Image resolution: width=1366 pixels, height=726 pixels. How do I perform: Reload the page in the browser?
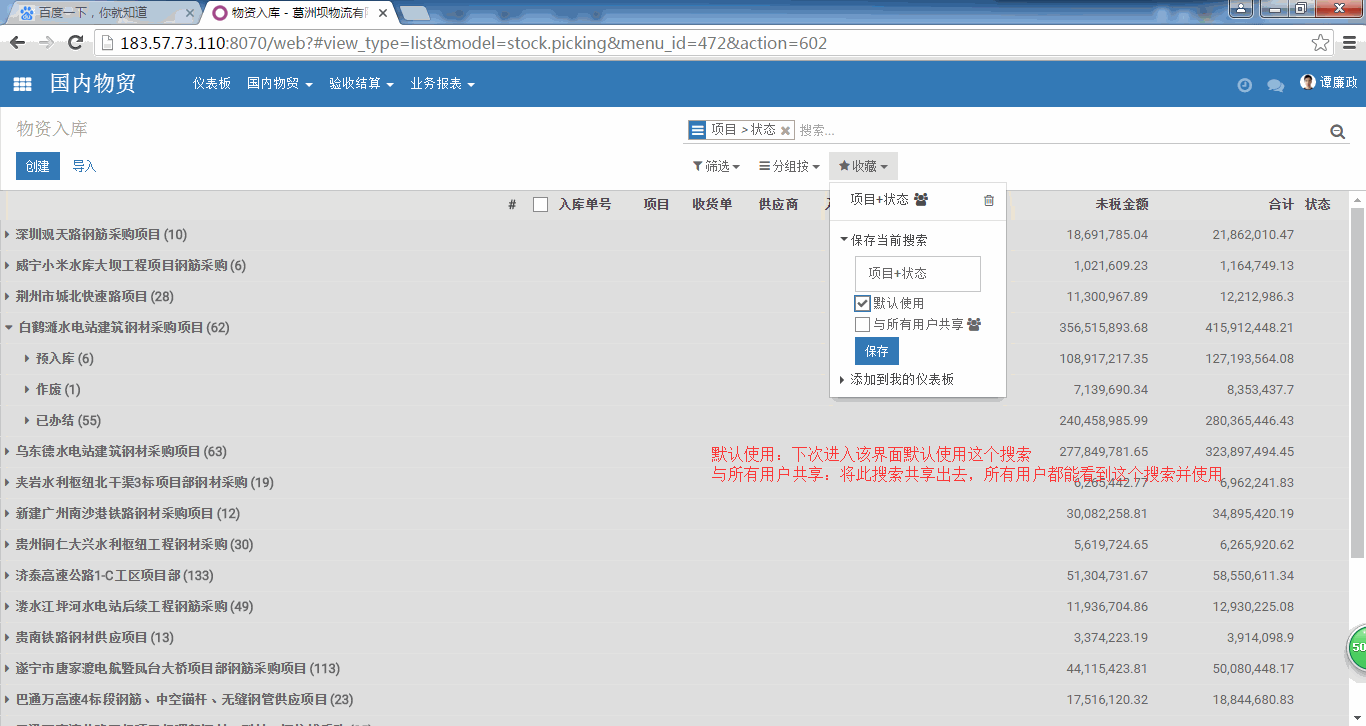coord(75,43)
